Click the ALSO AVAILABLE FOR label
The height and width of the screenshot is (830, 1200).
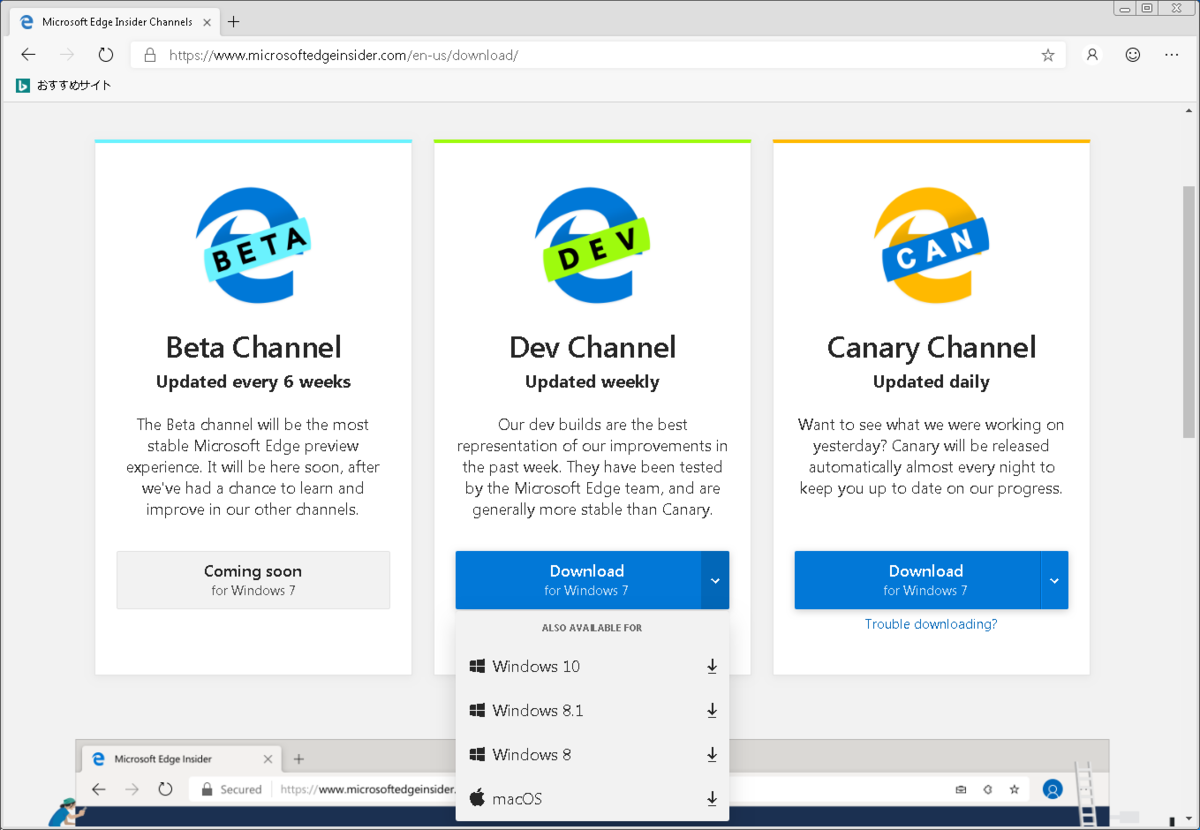pyautogui.click(x=592, y=628)
